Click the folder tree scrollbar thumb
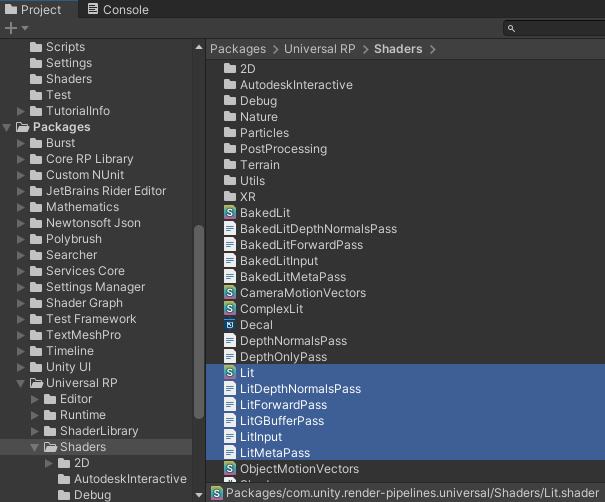Screen dimensions: 605x502 199,321
